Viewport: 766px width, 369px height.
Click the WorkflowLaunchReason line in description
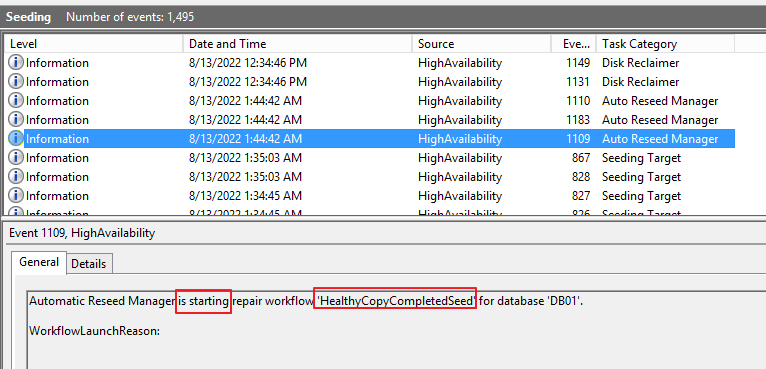pyautogui.click(x=95, y=331)
